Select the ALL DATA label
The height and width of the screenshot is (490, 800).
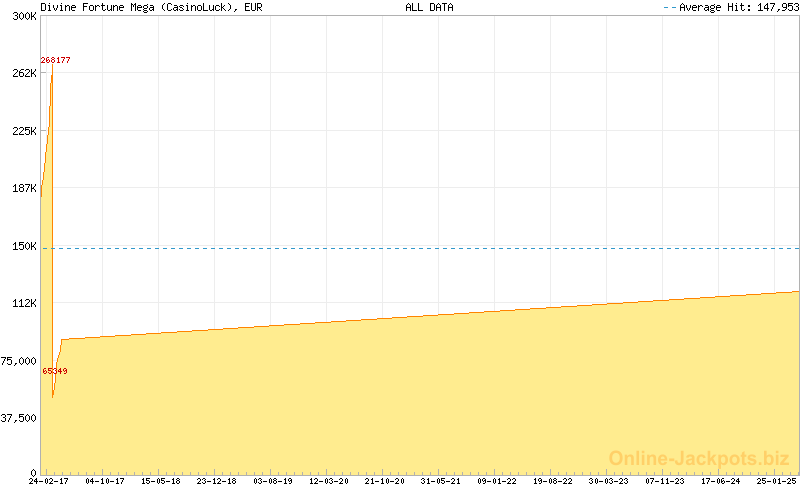tap(429, 7)
